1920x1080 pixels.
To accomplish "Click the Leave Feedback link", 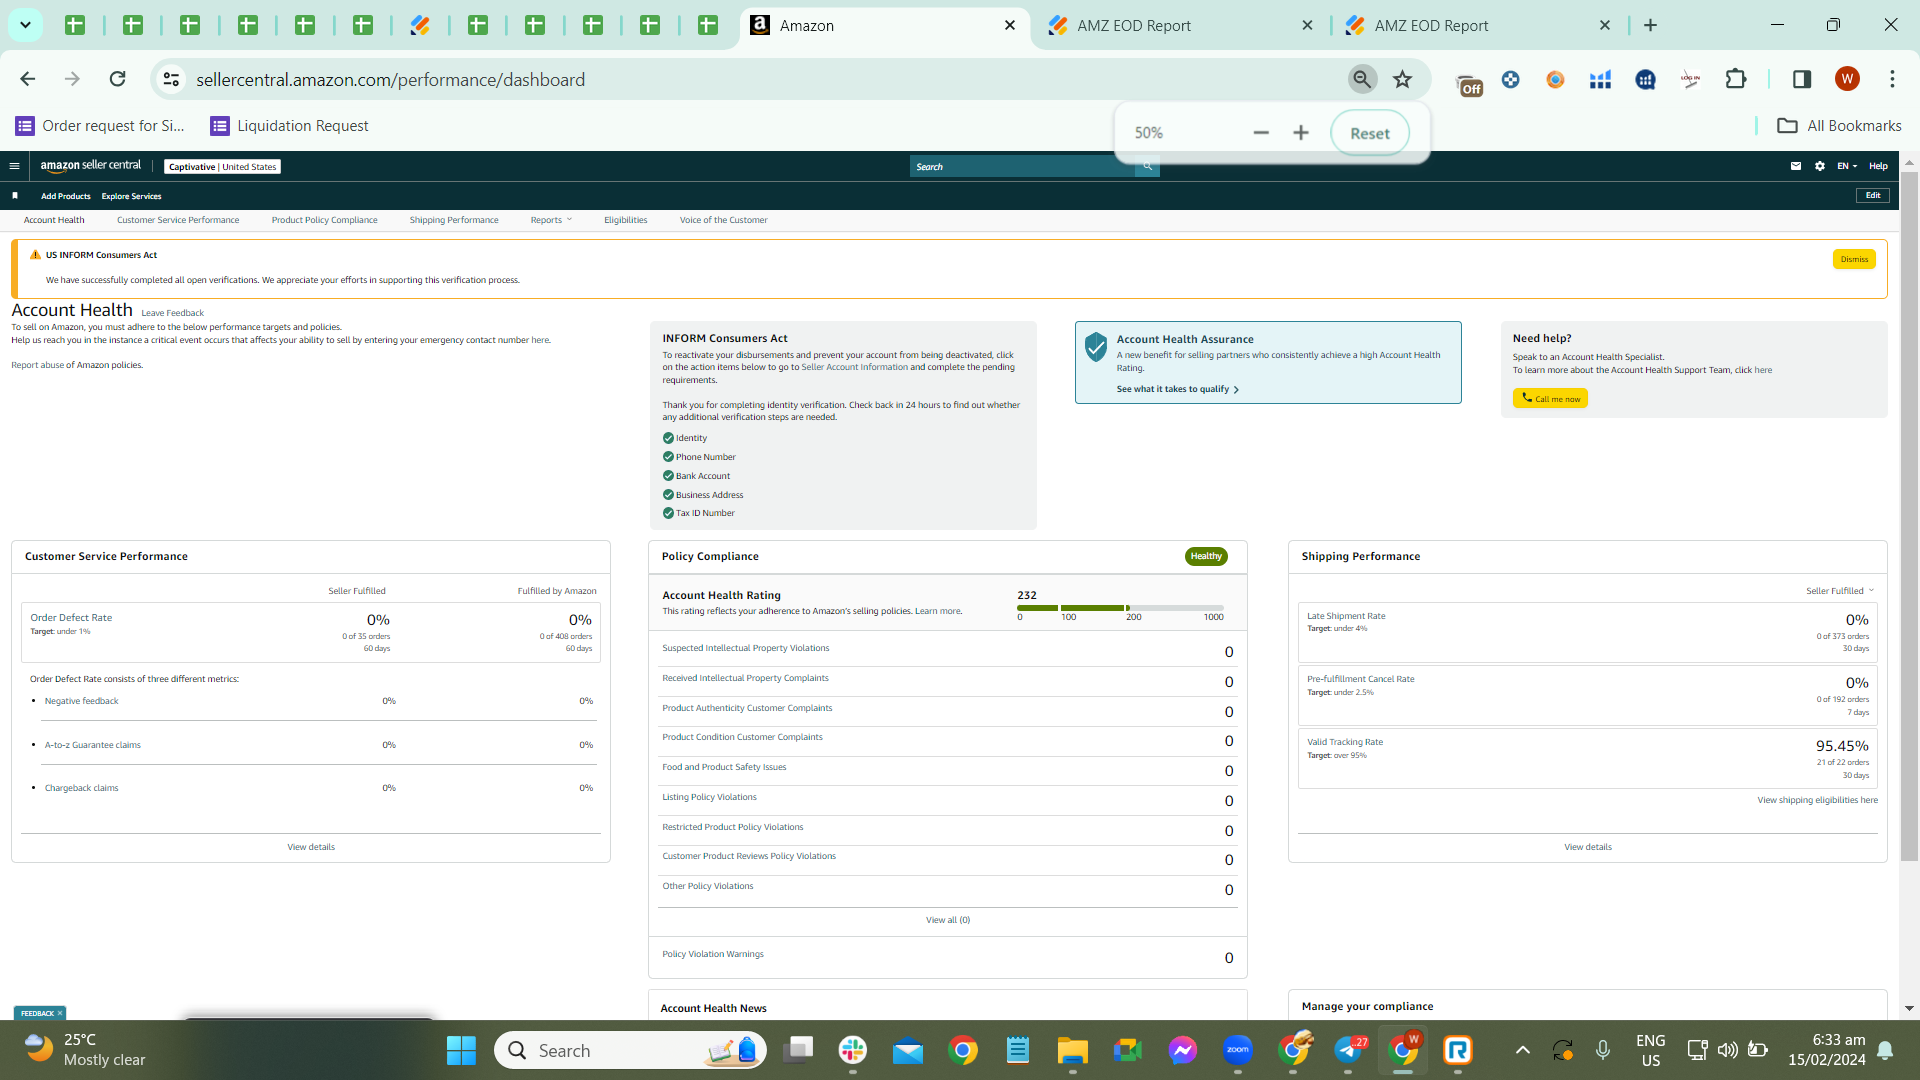I will pos(172,313).
